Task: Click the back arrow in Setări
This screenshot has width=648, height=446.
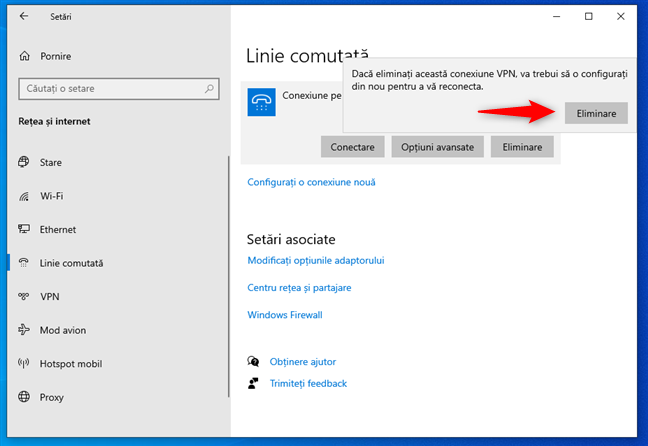Action: click(24, 17)
